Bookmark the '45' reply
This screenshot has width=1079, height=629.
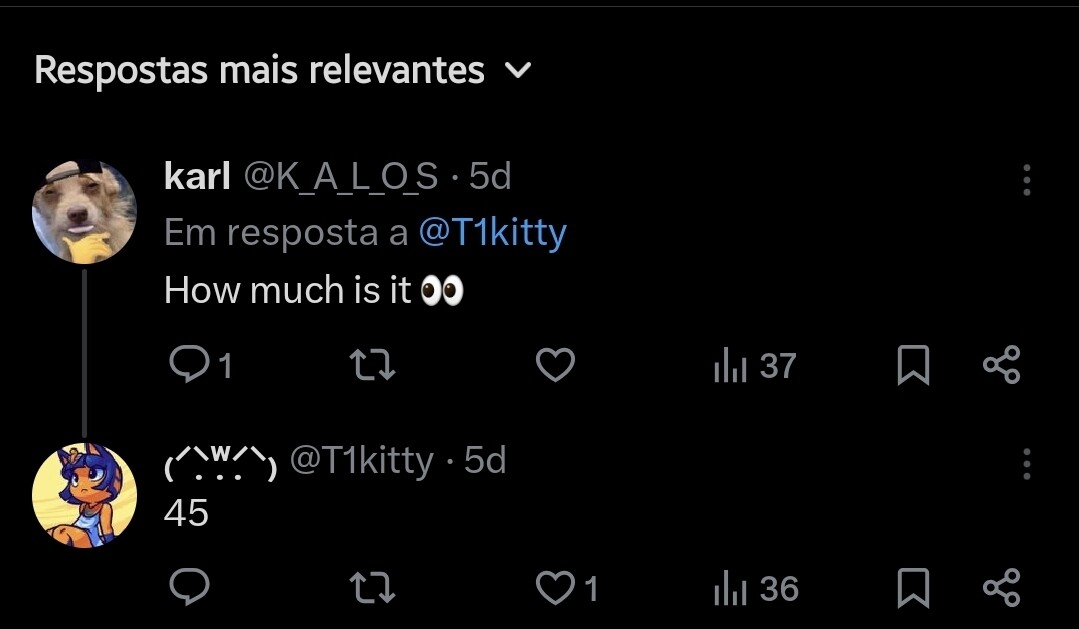pyautogui.click(x=912, y=588)
